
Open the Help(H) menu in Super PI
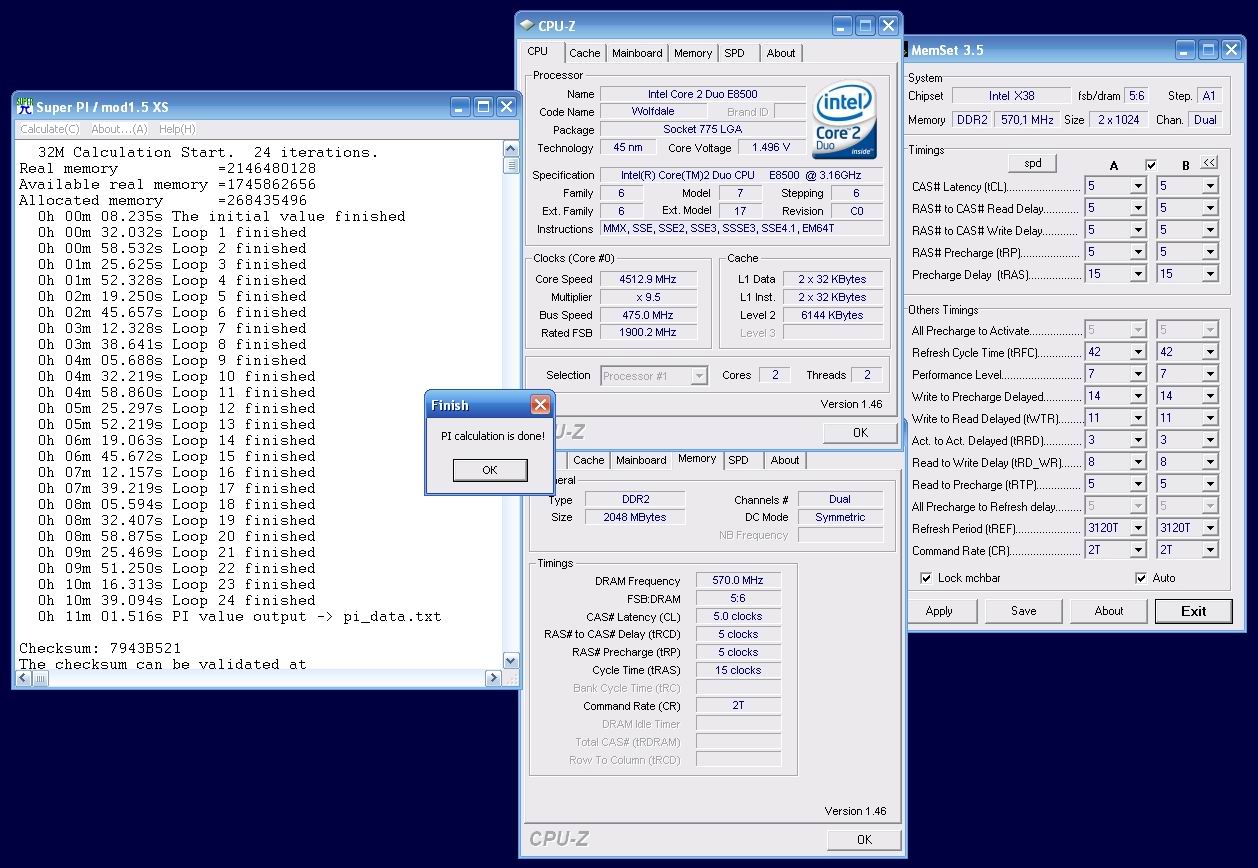coord(177,129)
